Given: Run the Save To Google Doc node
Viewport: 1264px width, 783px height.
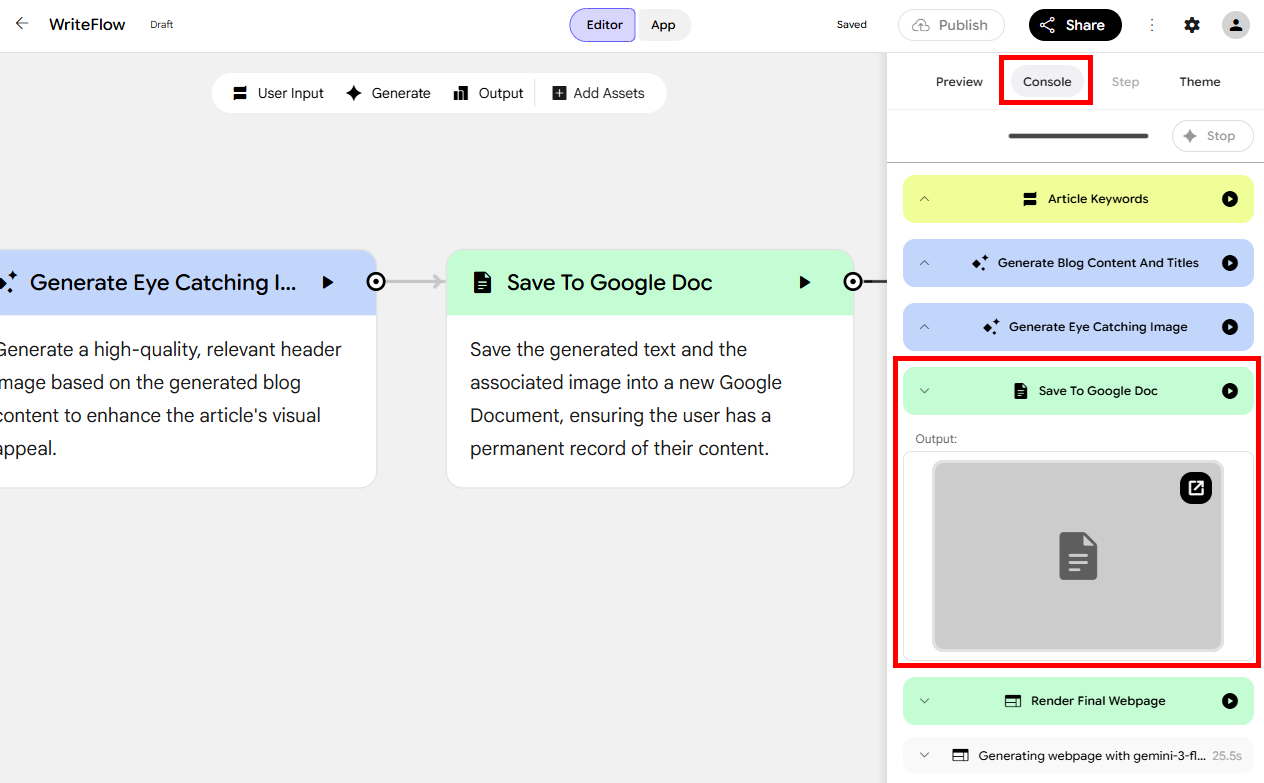Looking at the screenshot, I should [805, 283].
